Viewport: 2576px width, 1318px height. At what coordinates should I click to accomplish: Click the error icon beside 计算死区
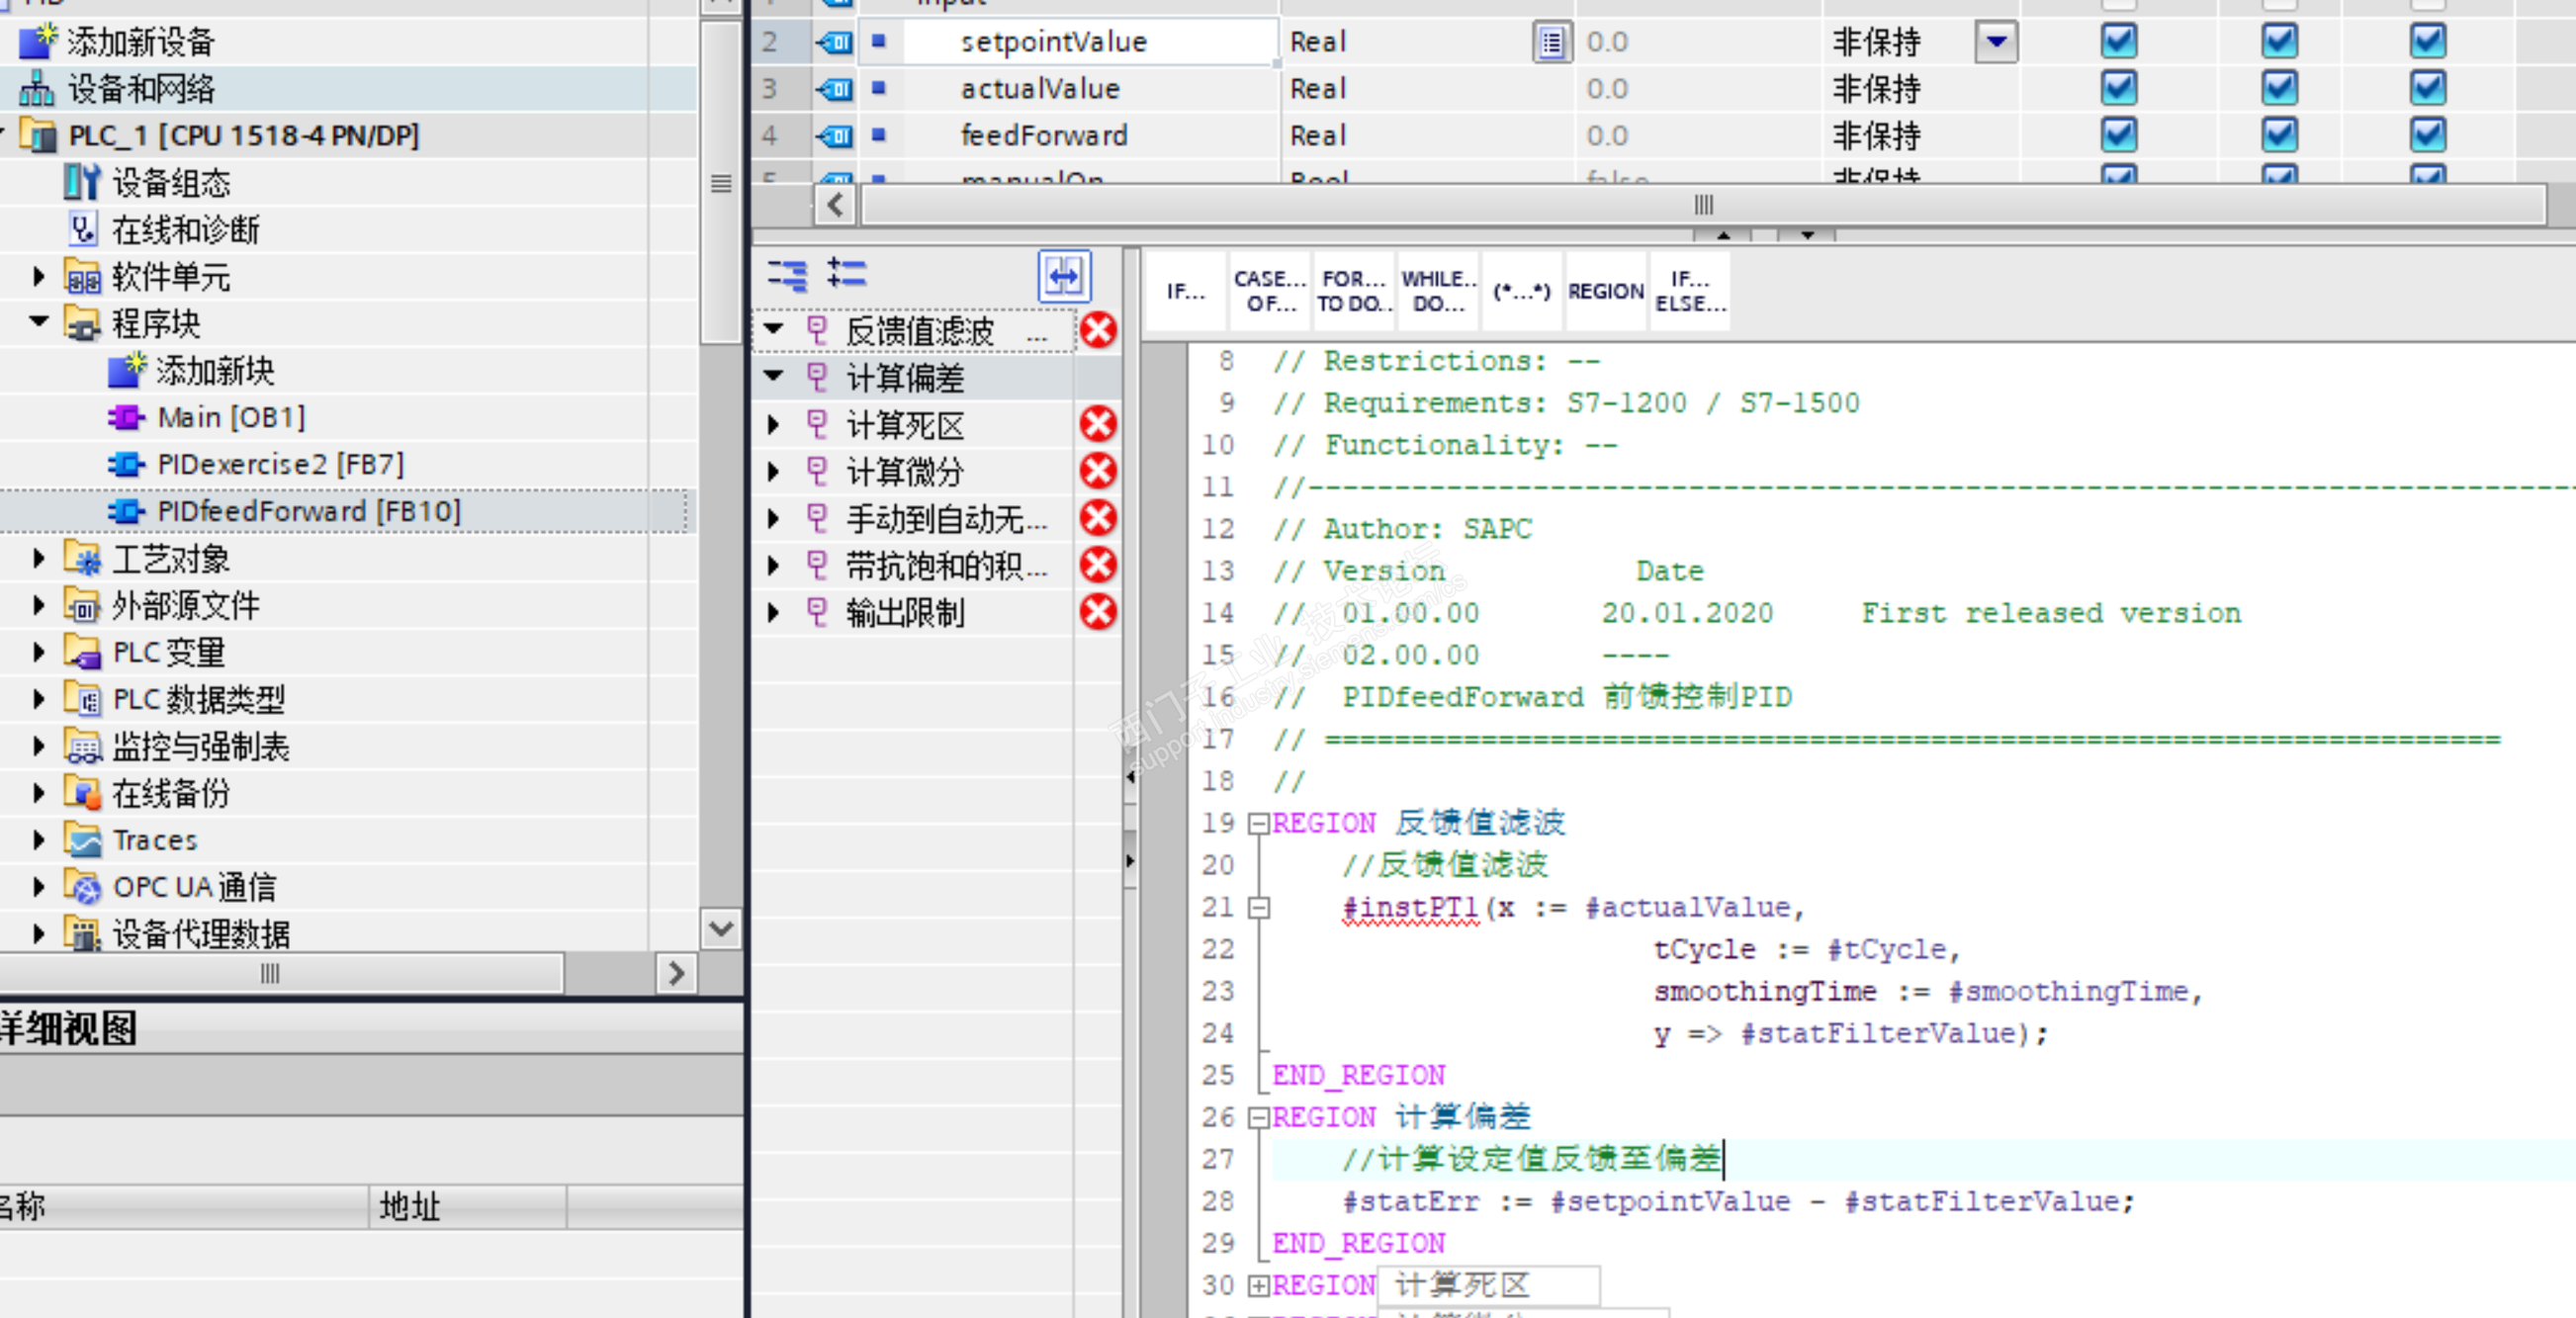tap(1097, 424)
